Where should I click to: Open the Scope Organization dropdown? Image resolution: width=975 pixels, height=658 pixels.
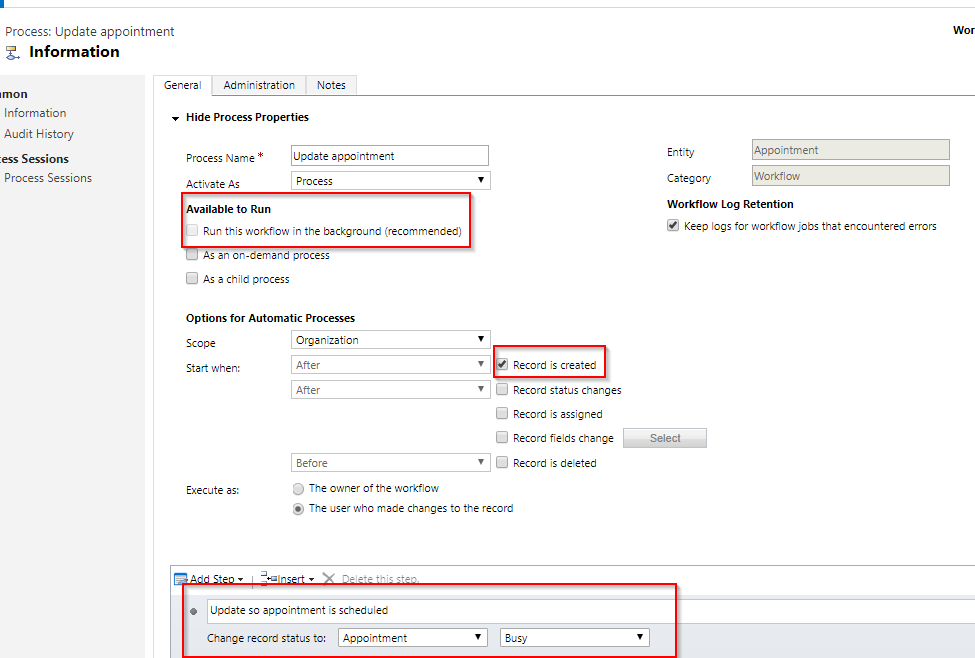pos(390,340)
